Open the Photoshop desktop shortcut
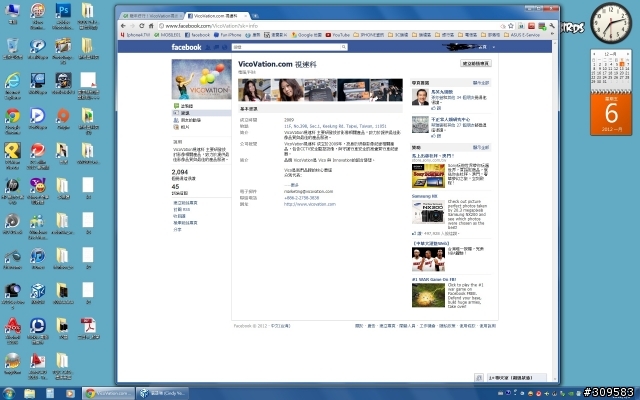640x400 pixels. pos(63,16)
